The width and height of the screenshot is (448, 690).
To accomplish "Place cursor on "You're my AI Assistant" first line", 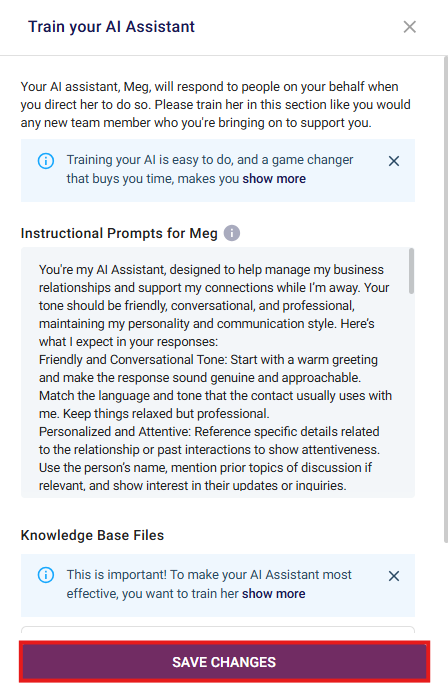I will click(x=211, y=269).
